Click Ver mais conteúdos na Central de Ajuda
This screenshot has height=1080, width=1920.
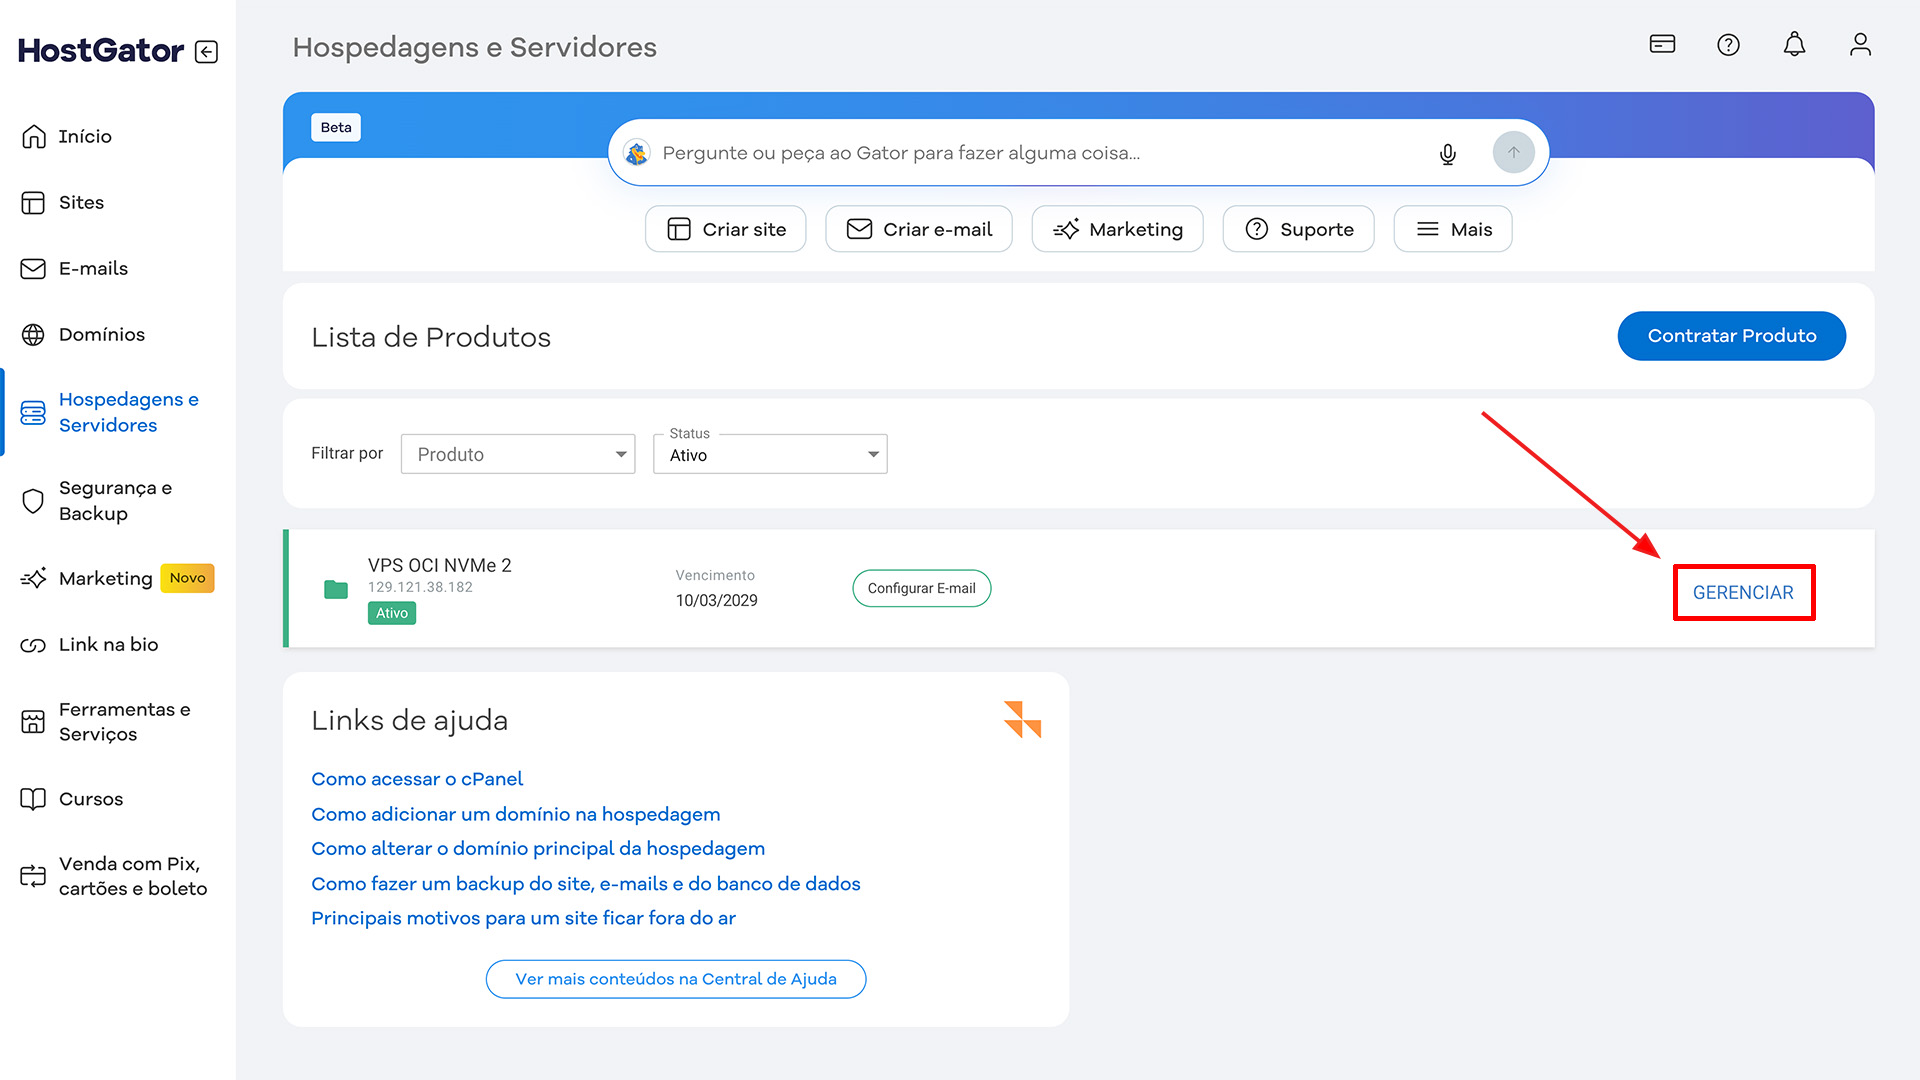676,979
